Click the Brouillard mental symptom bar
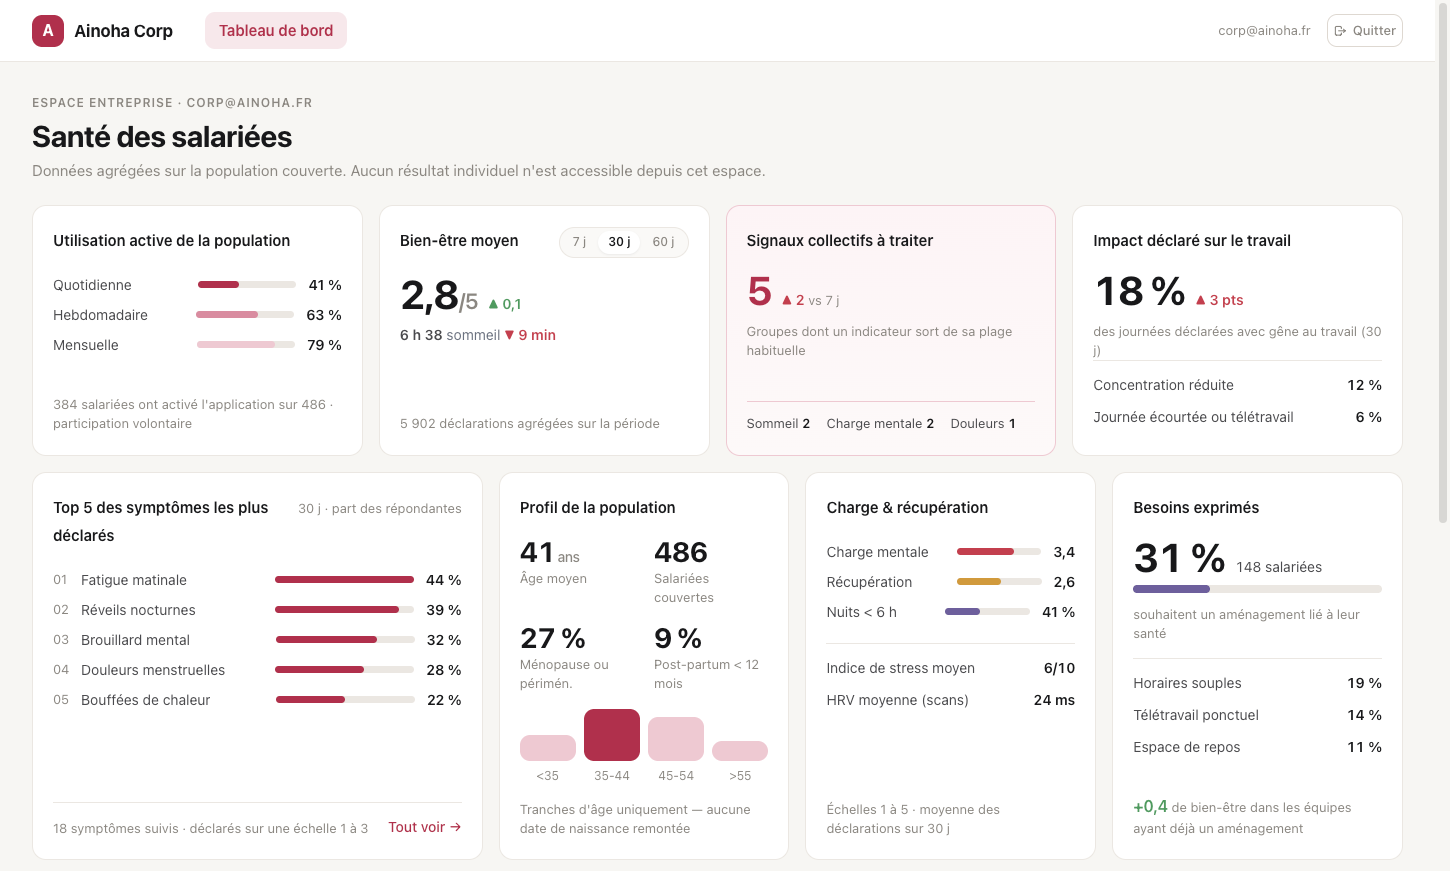Viewport: 1450px width, 871px height. tap(345, 640)
